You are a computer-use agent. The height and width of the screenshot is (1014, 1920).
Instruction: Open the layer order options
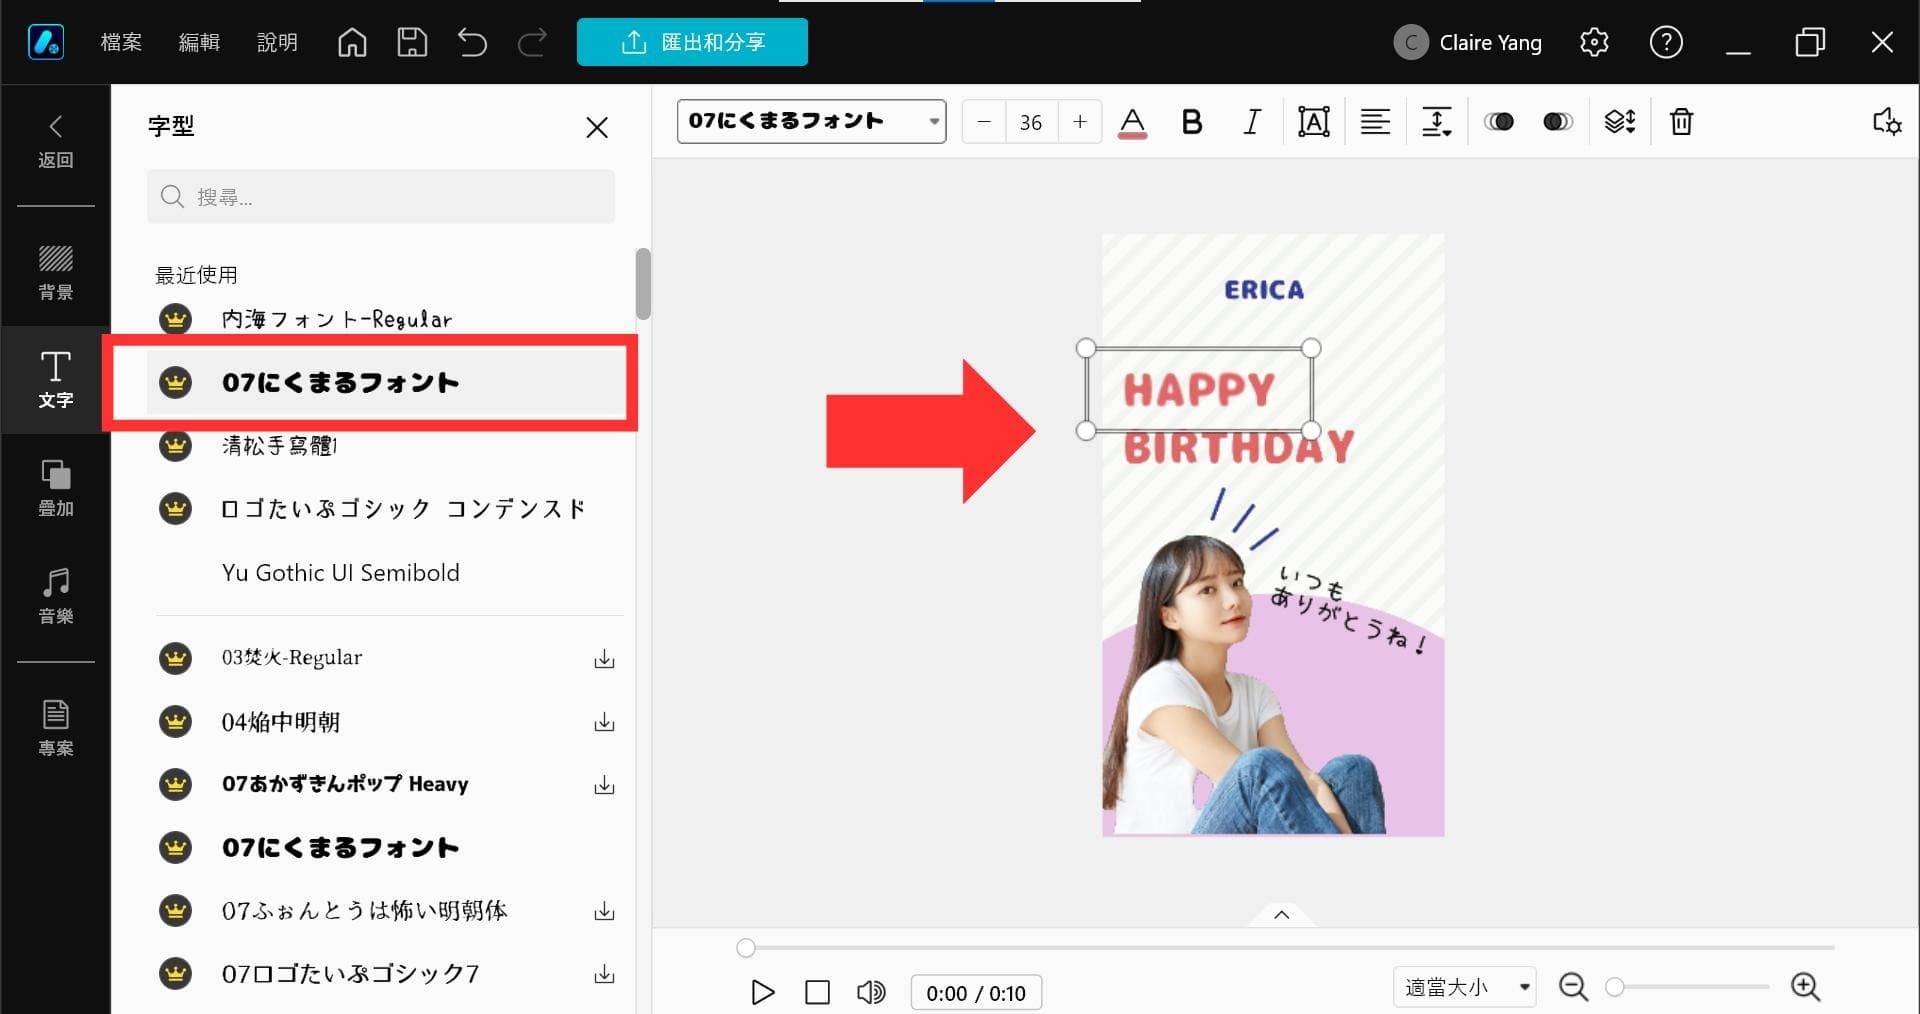[x=1620, y=122]
